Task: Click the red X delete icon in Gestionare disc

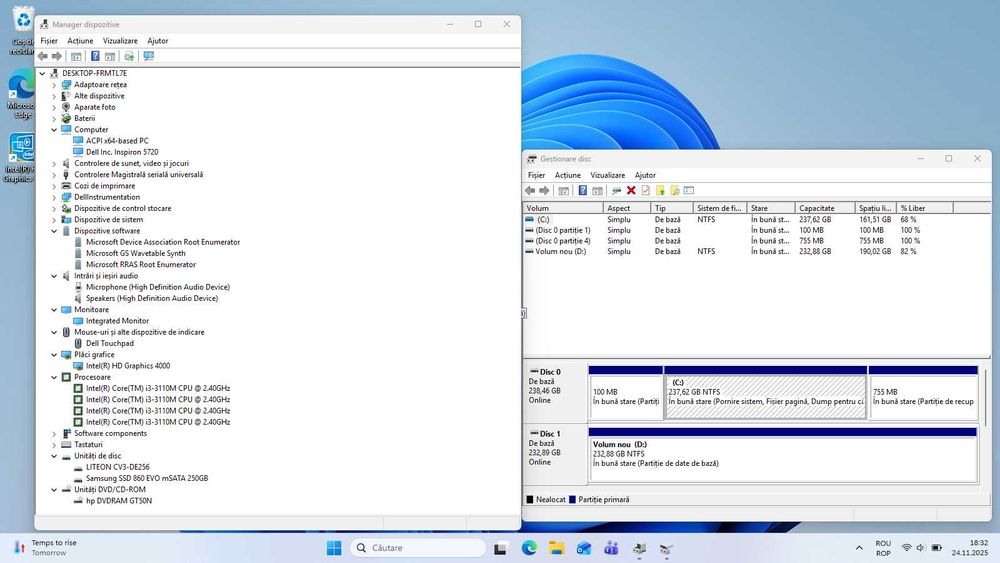Action: coord(631,190)
